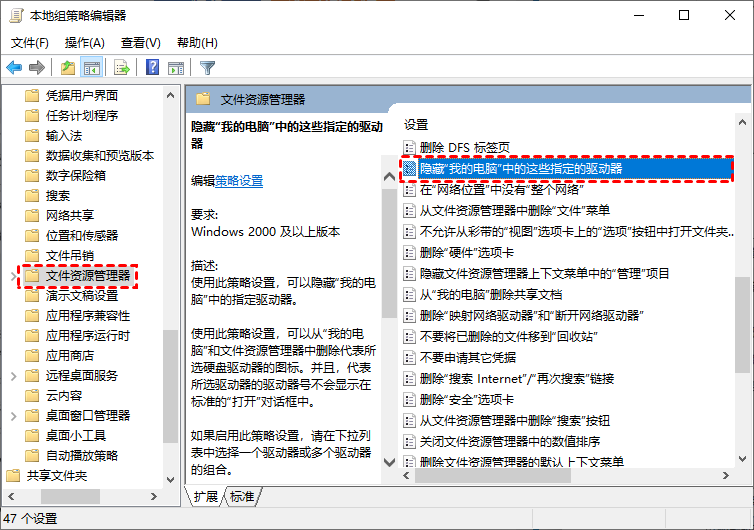754x530 pixels.
Task: Click the settings list horizontal scroll left arrow
Action: pos(407,476)
